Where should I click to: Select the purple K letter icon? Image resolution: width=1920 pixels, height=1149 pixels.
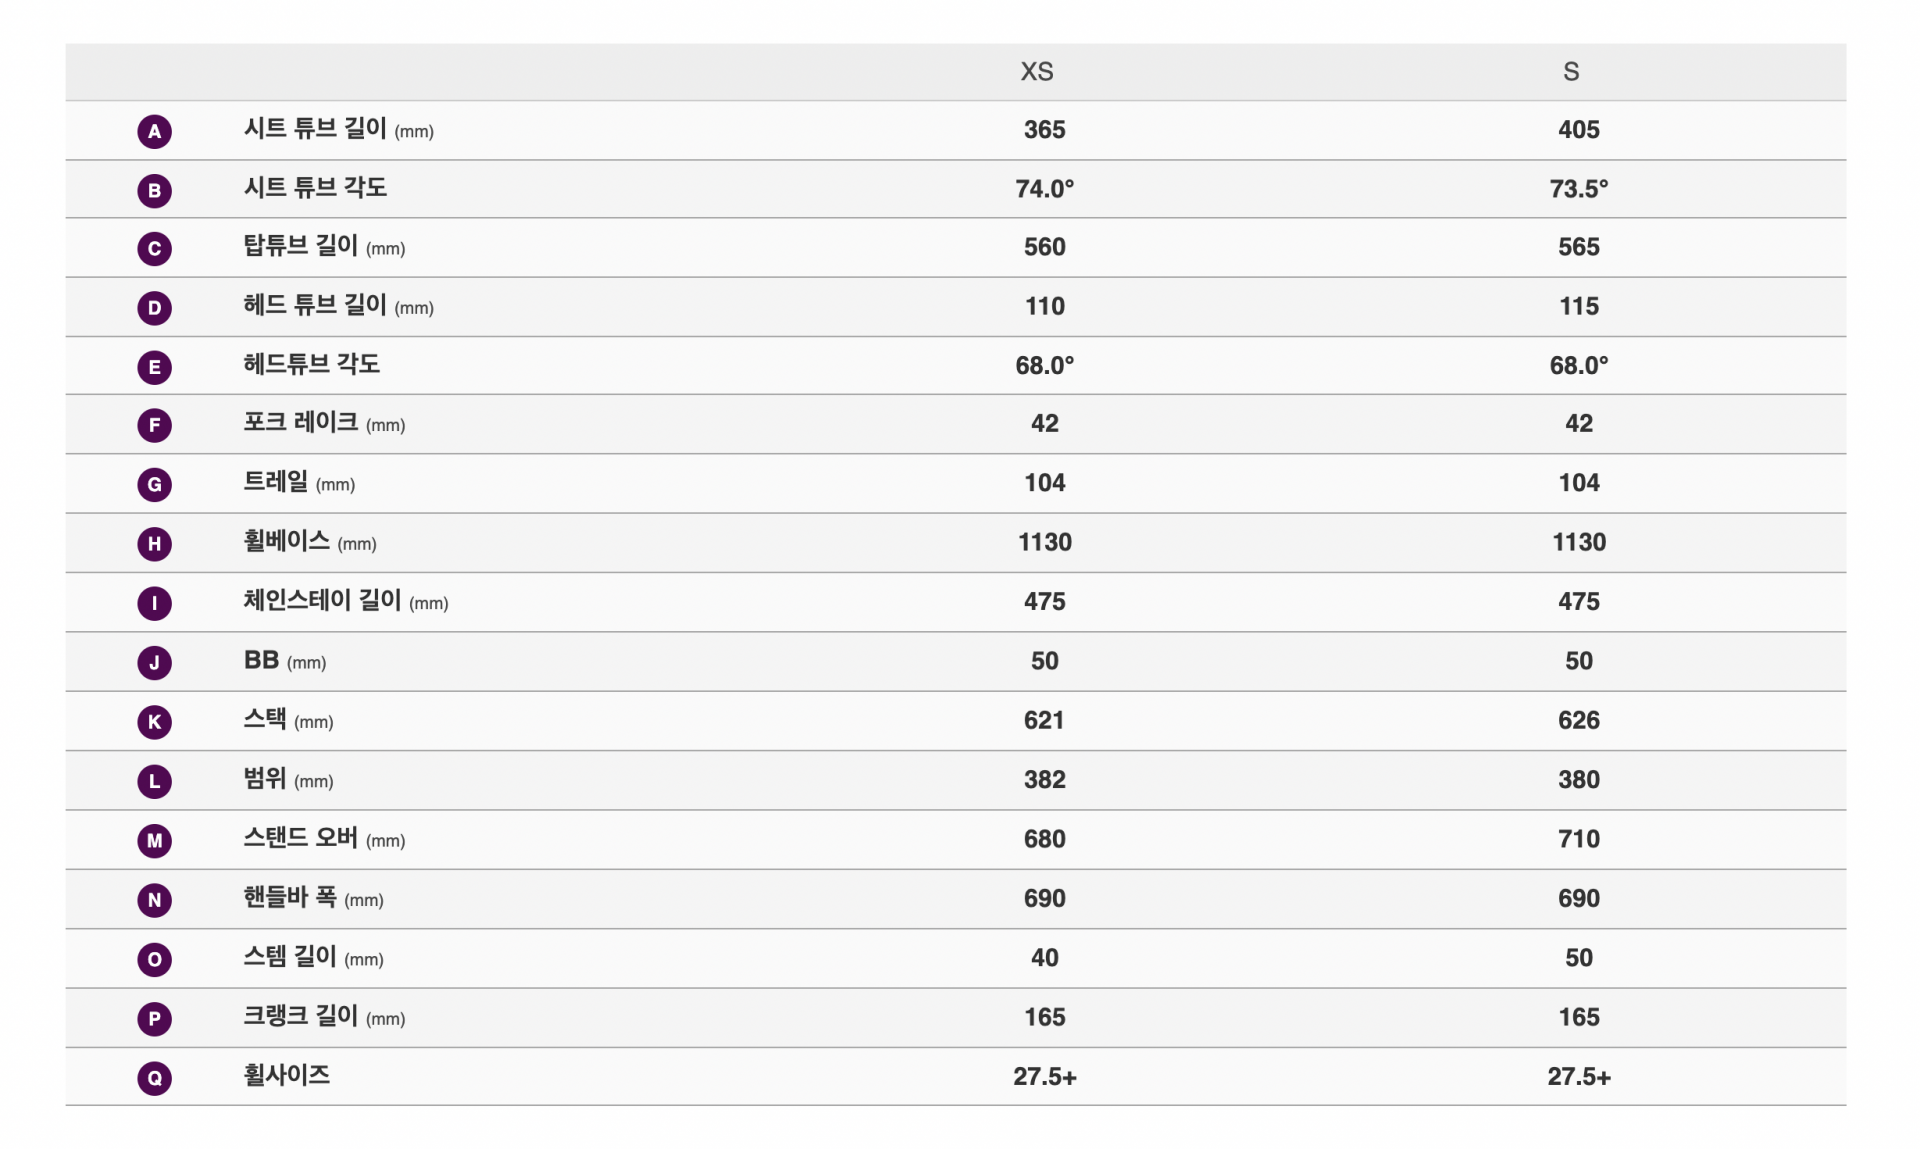(x=154, y=722)
